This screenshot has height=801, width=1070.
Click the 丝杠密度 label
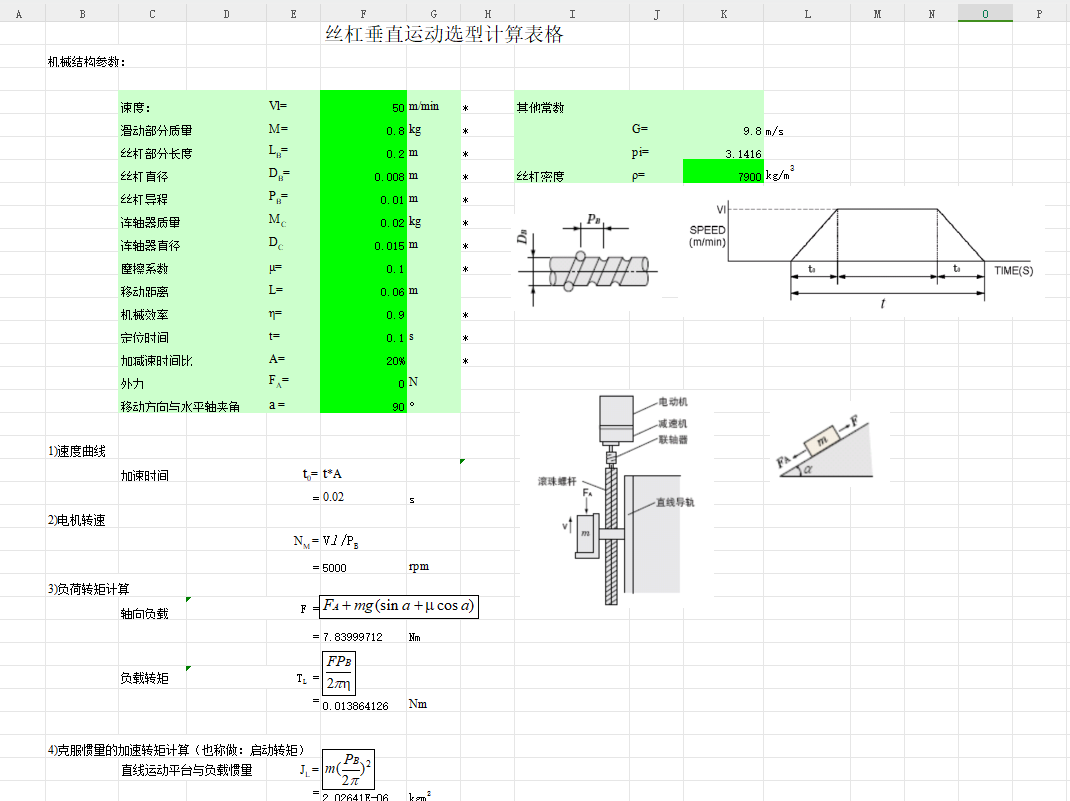click(x=540, y=177)
